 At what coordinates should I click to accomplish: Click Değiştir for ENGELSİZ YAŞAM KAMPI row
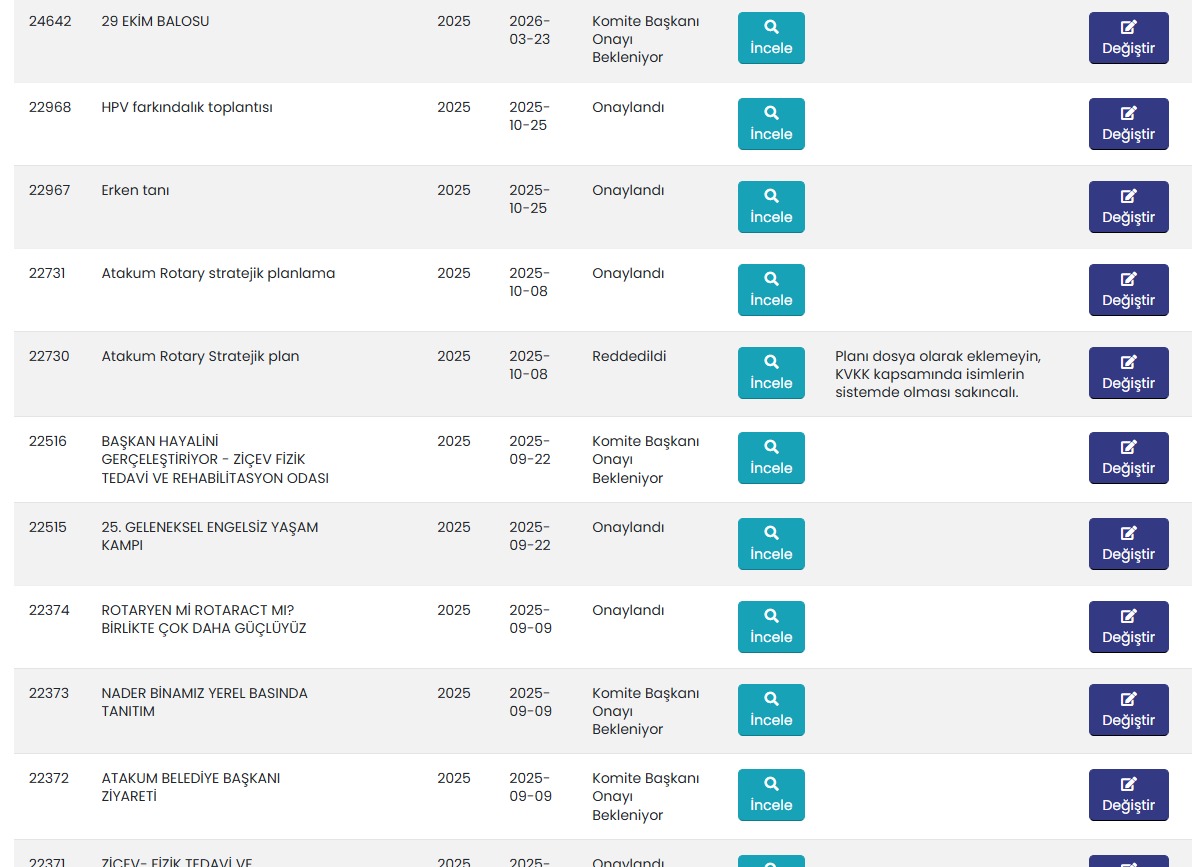(x=1128, y=544)
